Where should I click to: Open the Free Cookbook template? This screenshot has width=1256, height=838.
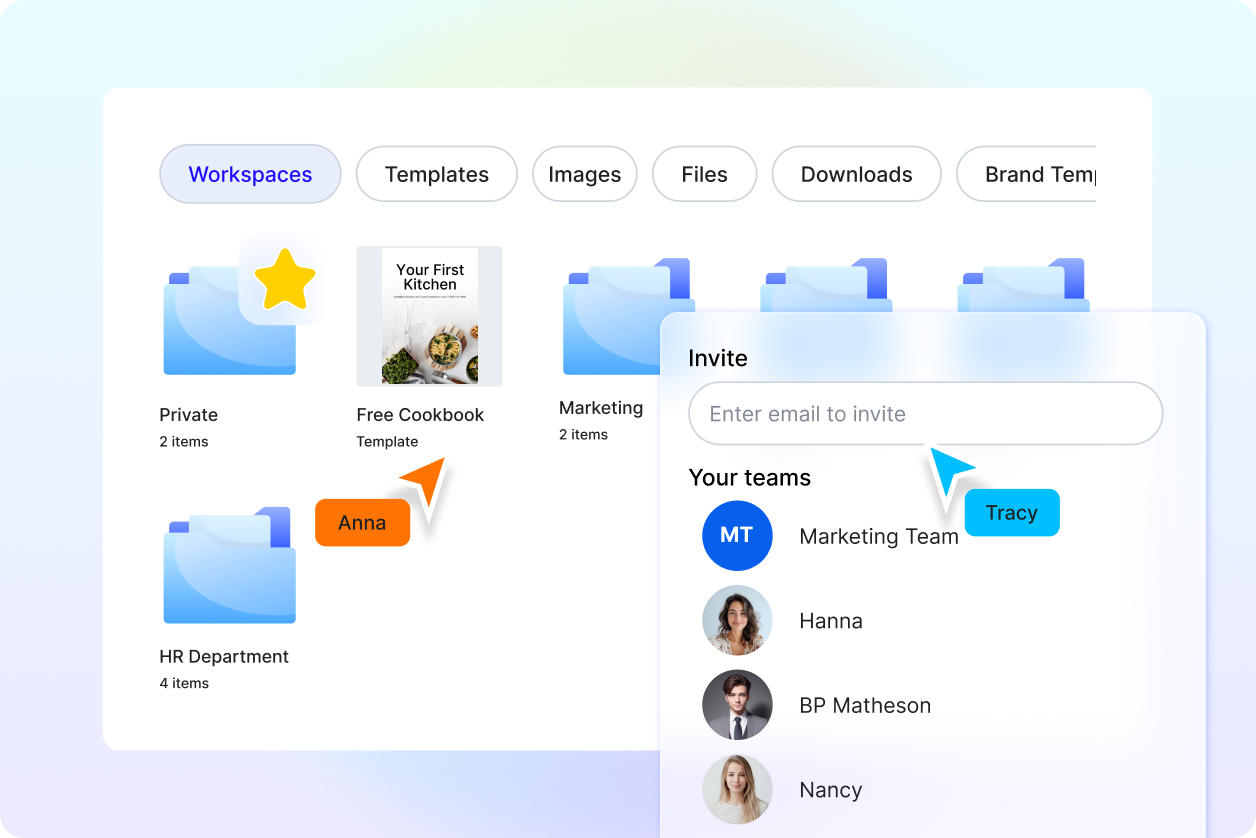[x=429, y=316]
